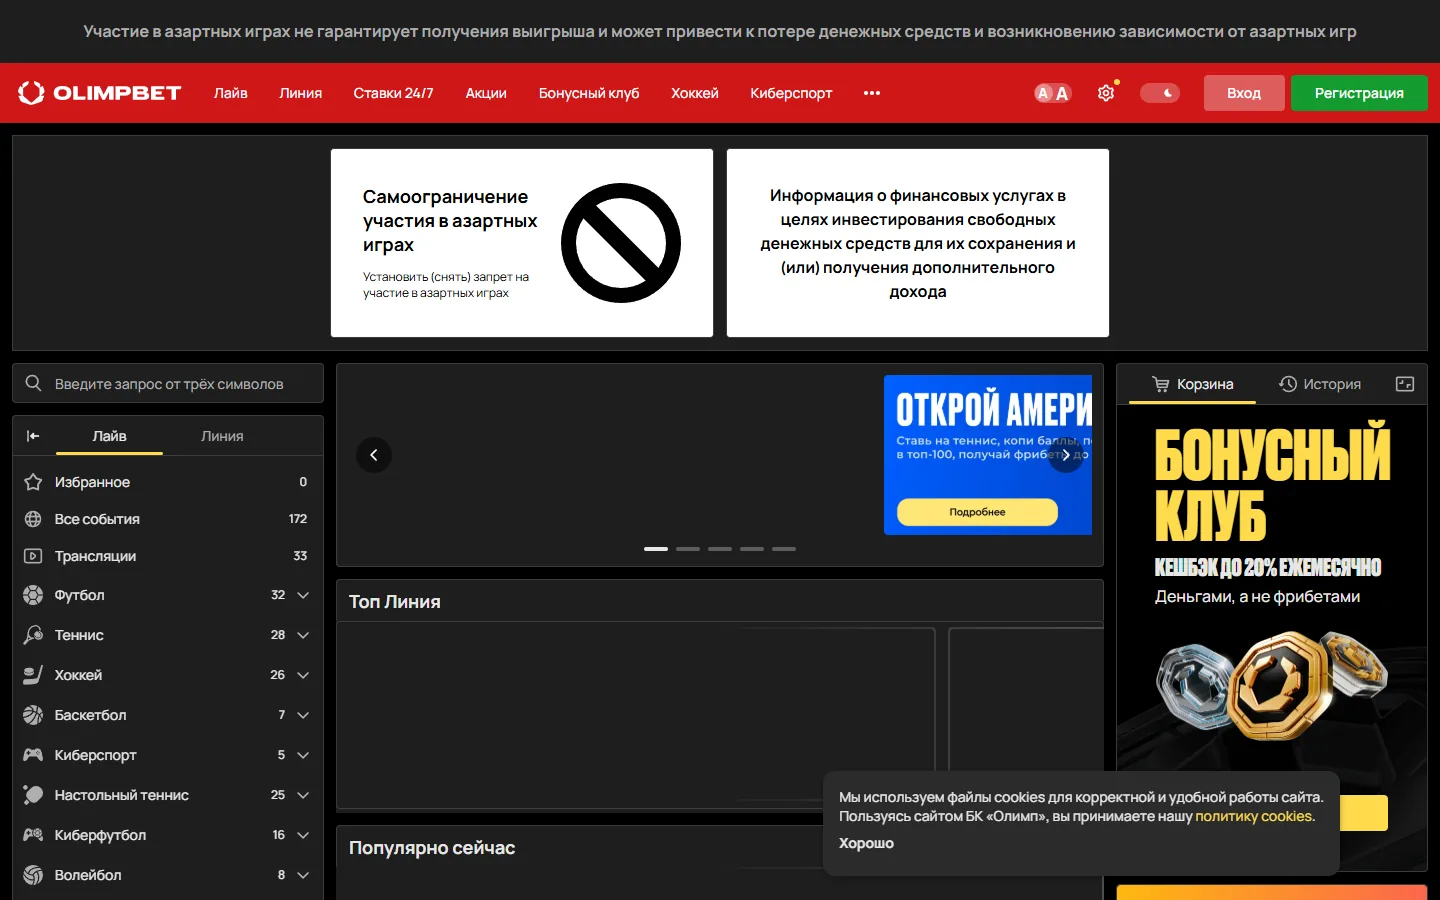
Task: Click the Избранное star icon
Action: 33,482
